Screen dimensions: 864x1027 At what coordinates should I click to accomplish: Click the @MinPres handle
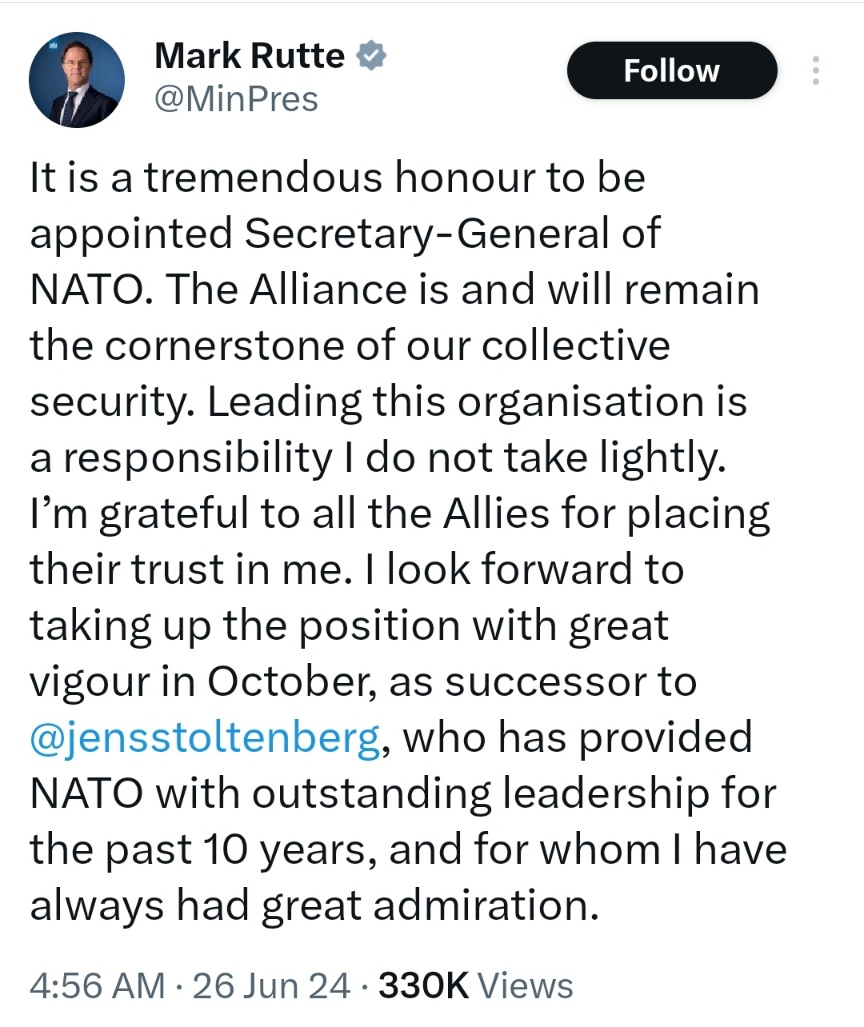coord(236,99)
